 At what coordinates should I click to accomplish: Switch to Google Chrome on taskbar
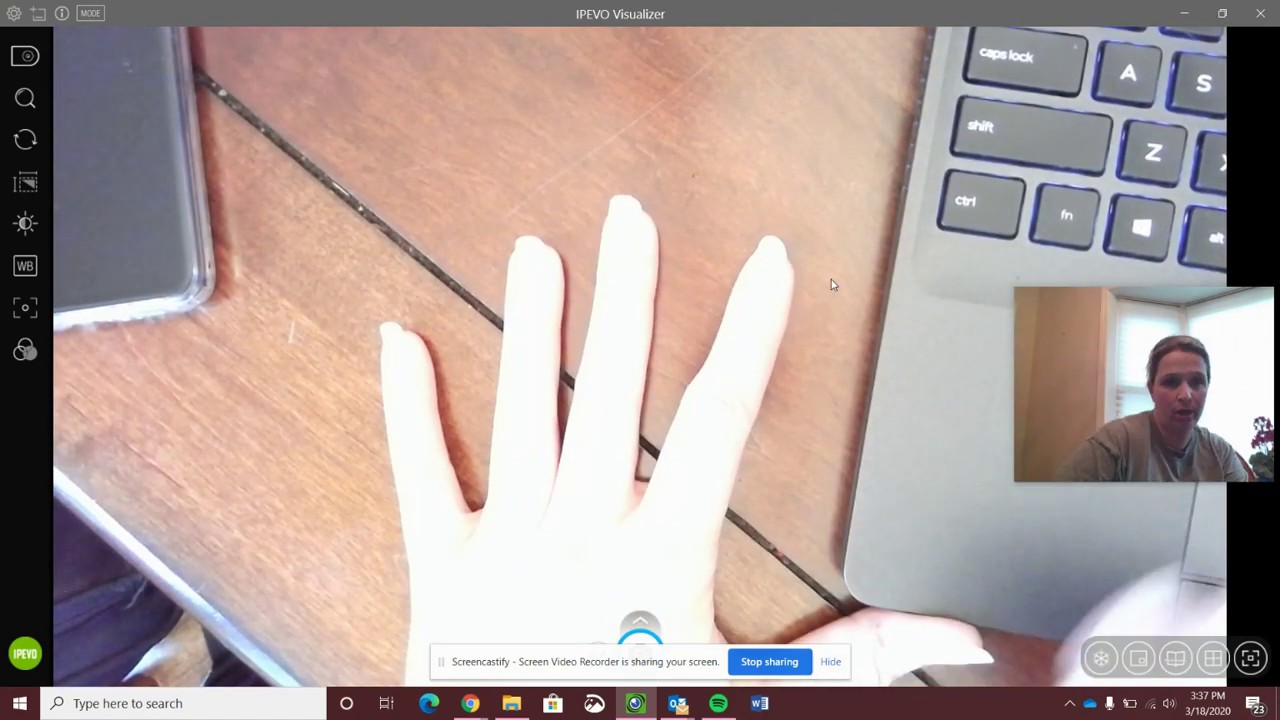tap(470, 703)
